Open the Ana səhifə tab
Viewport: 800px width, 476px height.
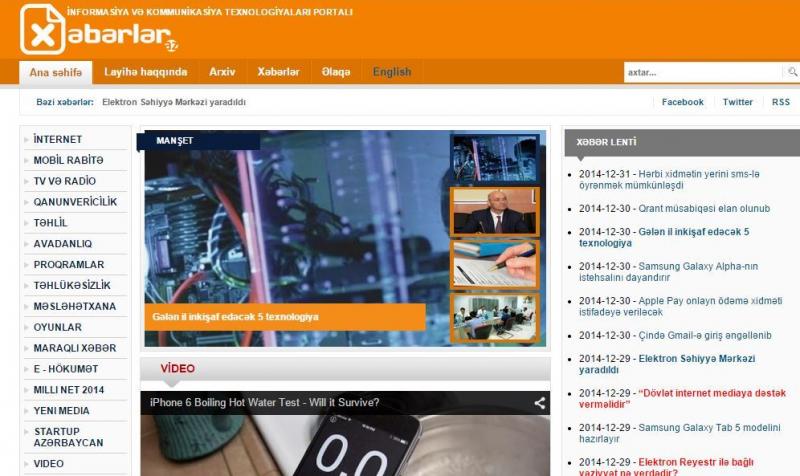(x=56, y=72)
